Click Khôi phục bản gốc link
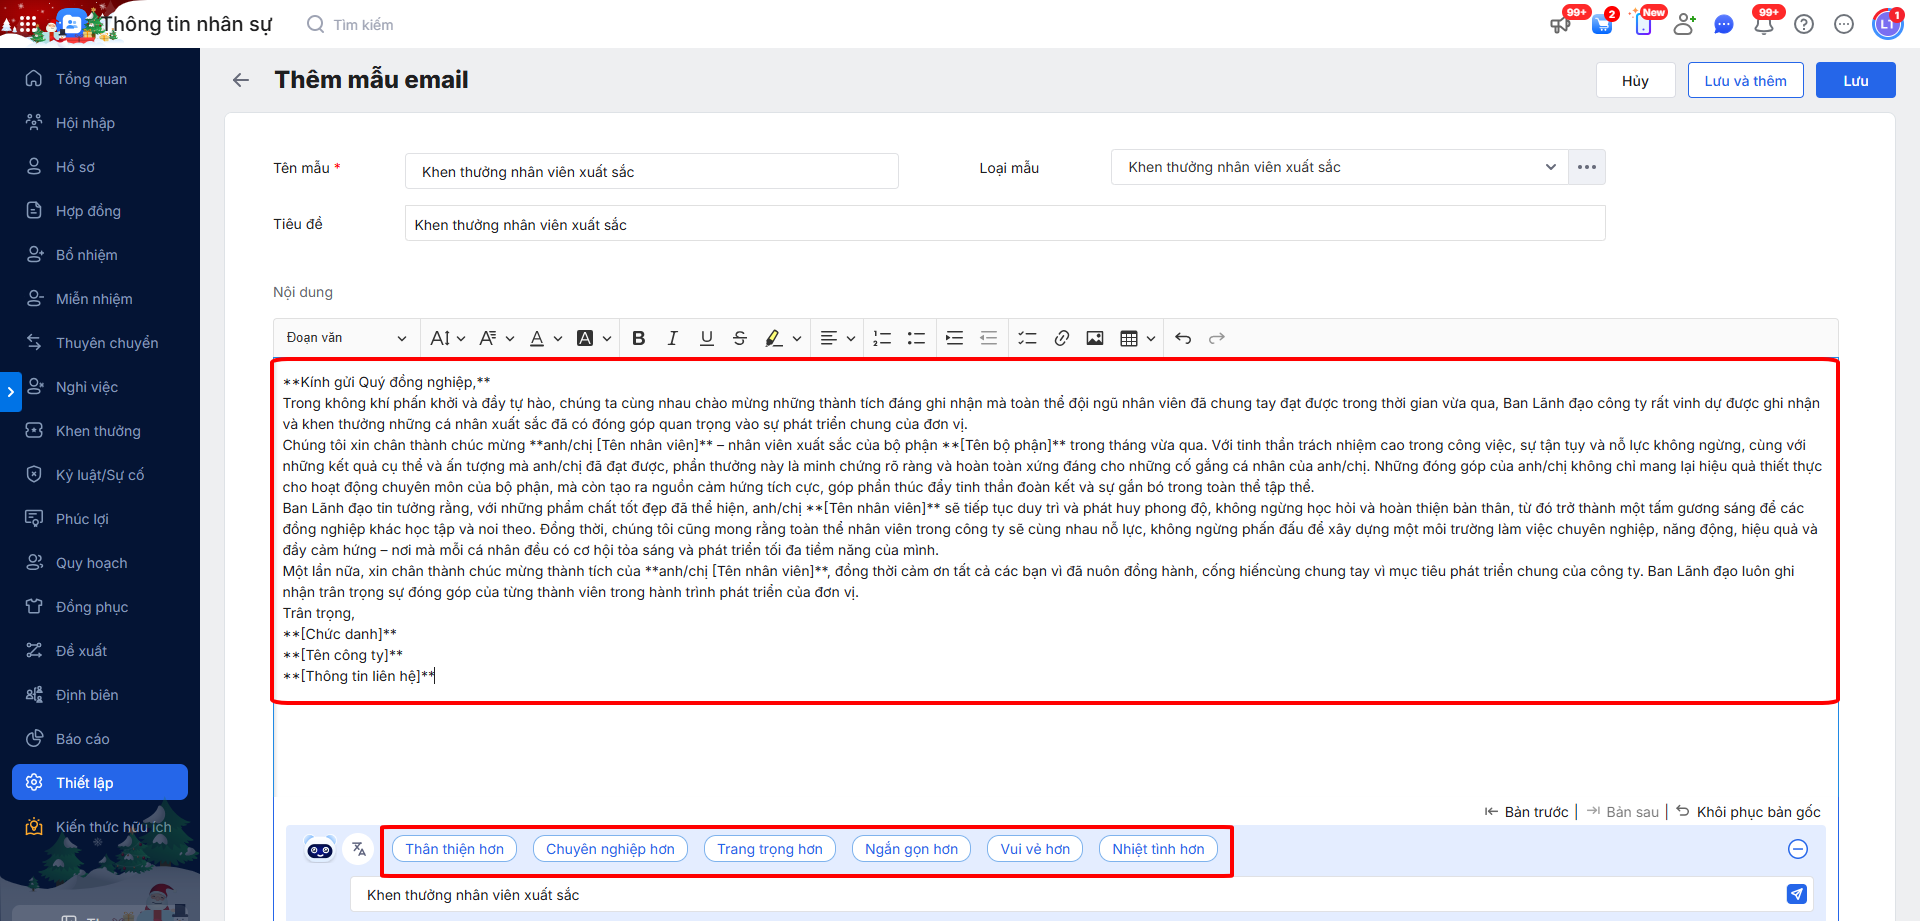This screenshot has width=1920, height=921. pyautogui.click(x=1749, y=812)
